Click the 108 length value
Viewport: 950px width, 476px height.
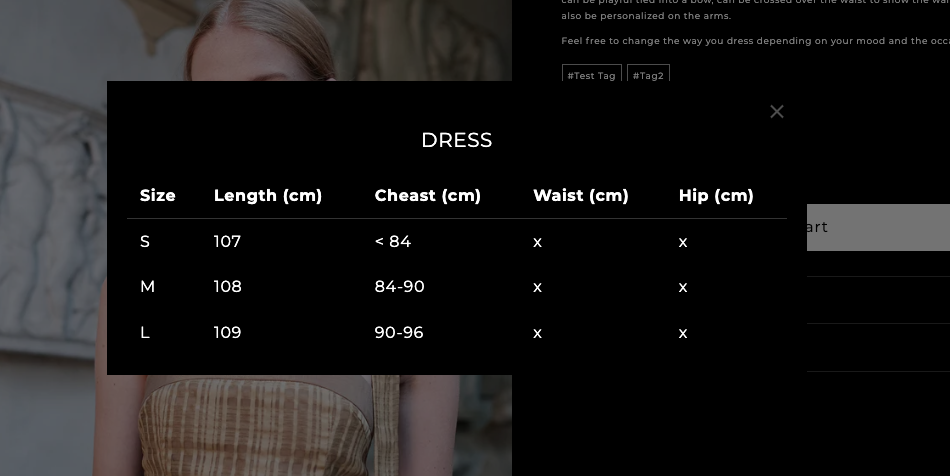tap(227, 287)
